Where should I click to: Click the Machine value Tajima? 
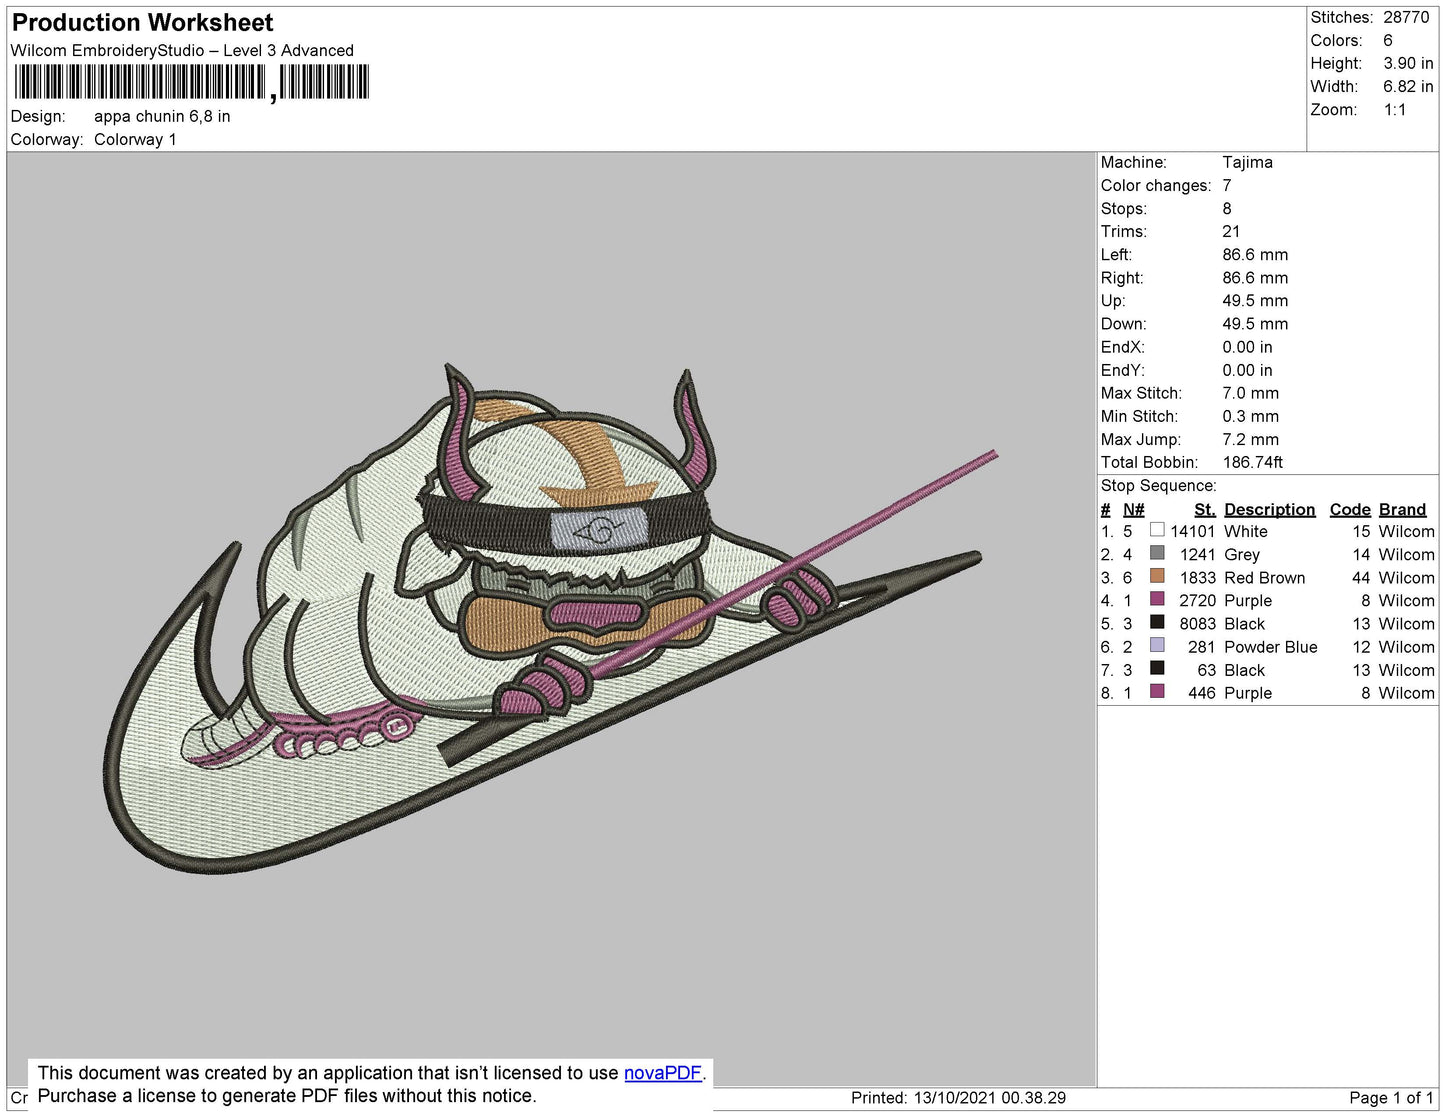1247,162
